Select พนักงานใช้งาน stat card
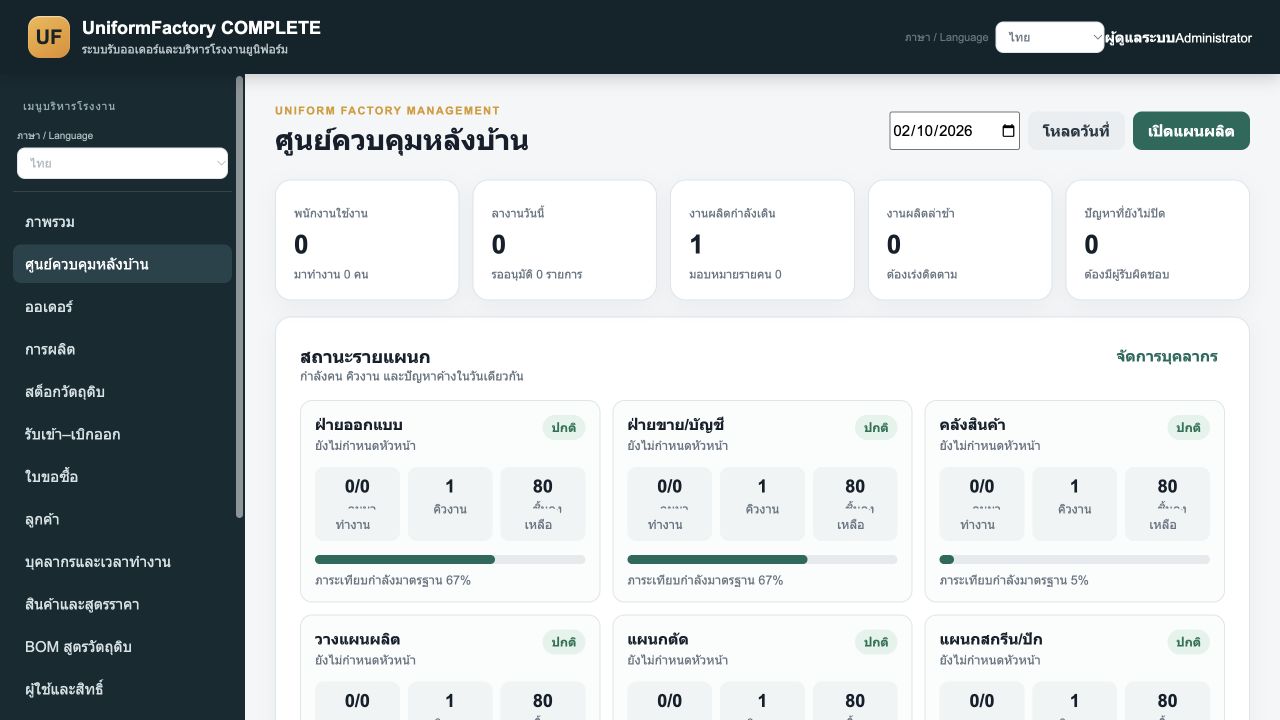 [x=367, y=240]
